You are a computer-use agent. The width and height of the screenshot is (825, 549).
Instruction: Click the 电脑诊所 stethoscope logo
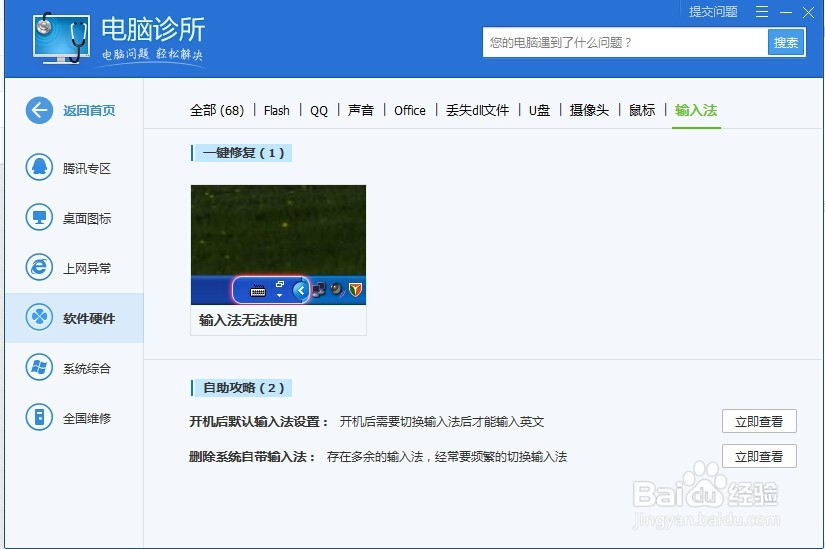tap(61, 38)
